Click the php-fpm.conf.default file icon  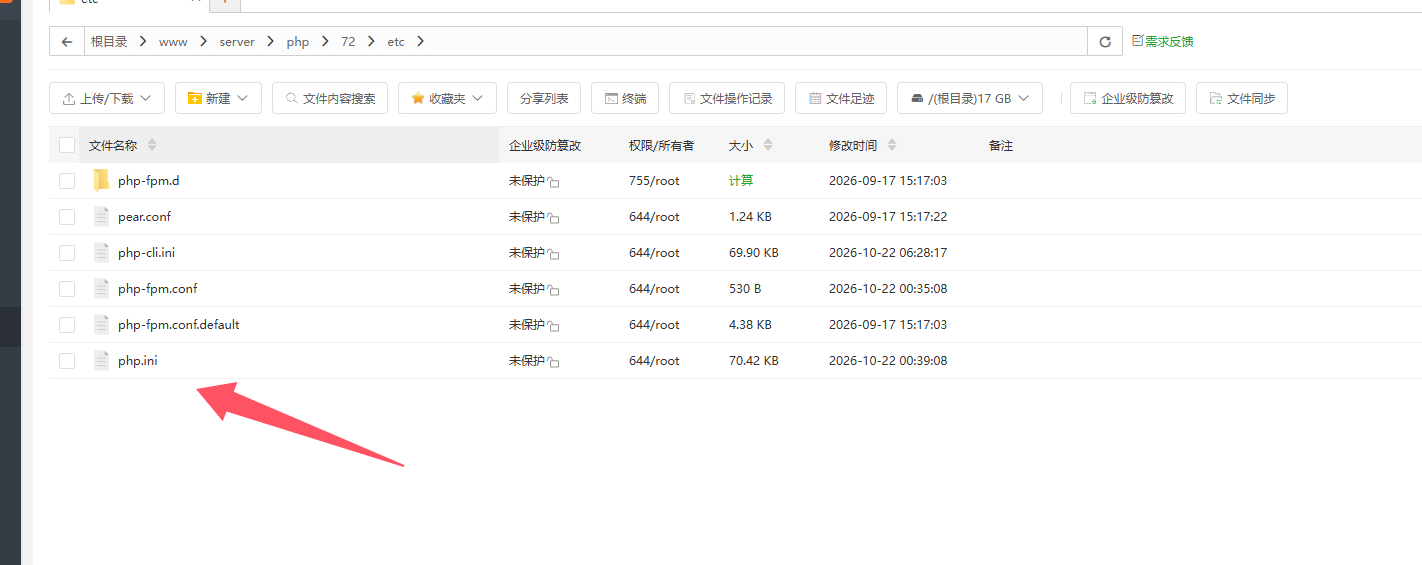coord(101,324)
